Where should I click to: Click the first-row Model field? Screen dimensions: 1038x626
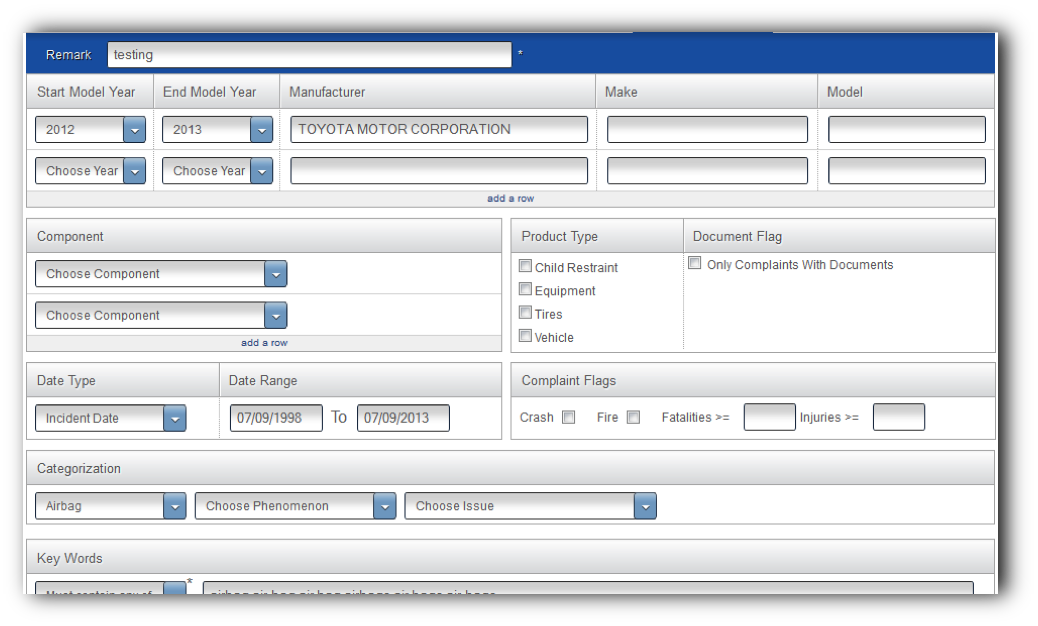(x=907, y=130)
